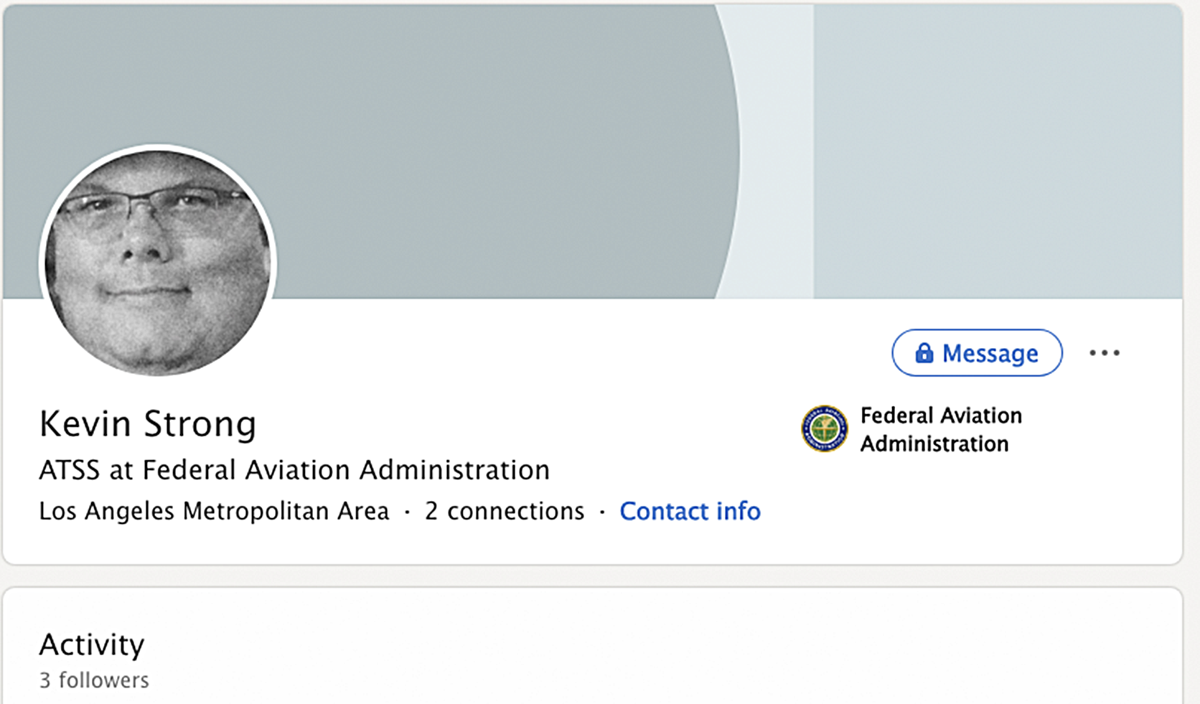Screen dimensions: 1200x704
Task: View the 2 connections list
Action: 504,511
